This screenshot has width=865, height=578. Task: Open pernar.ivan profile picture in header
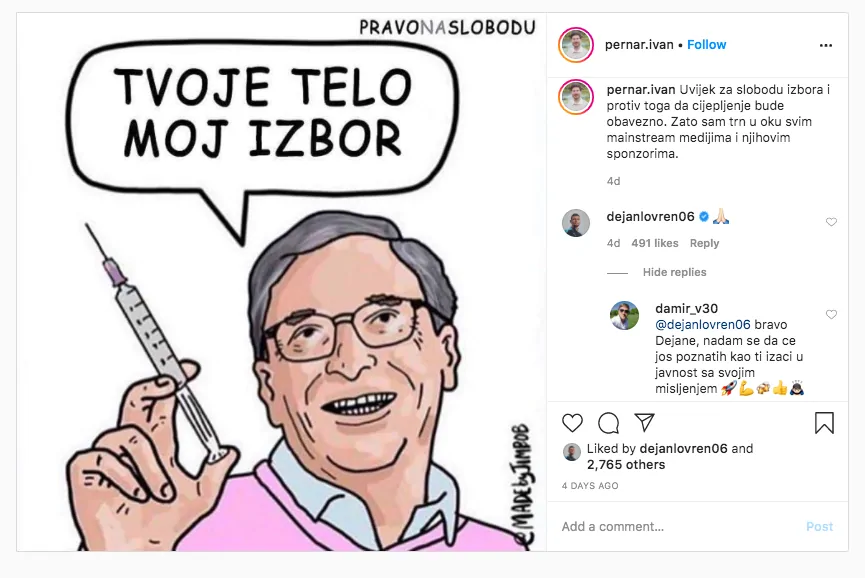[576, 45]
